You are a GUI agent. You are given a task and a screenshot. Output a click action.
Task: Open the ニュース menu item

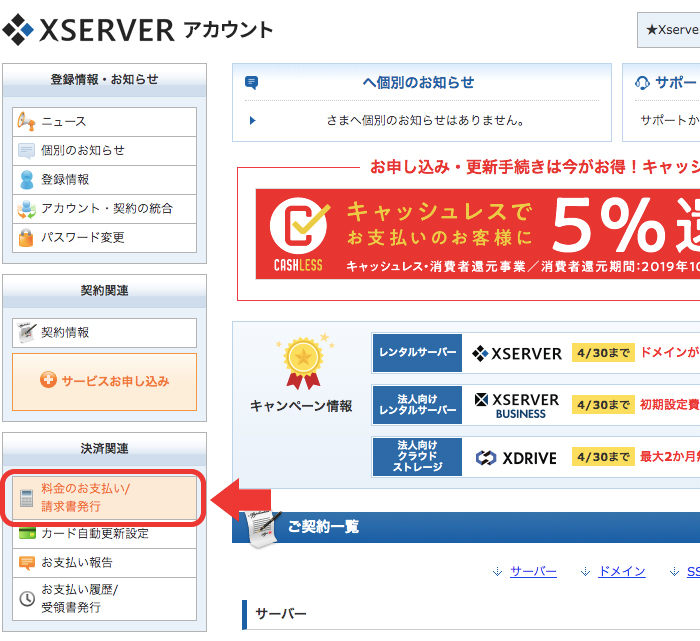(104, 121)
